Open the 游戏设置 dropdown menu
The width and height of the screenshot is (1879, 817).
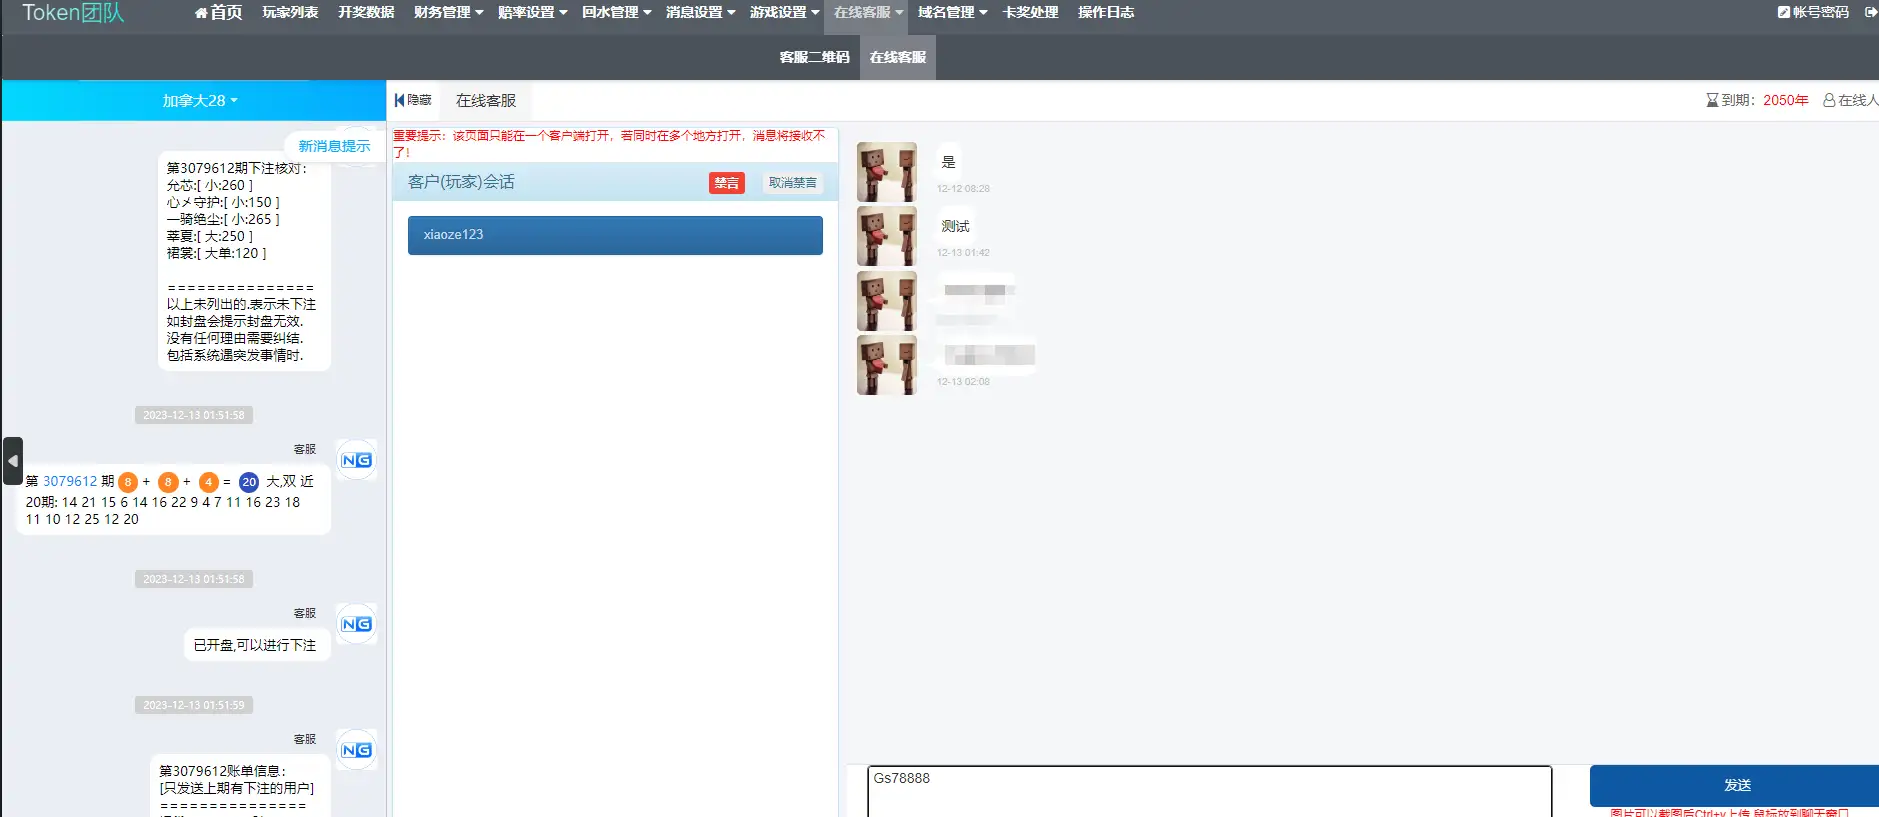[x=784, y=13]
